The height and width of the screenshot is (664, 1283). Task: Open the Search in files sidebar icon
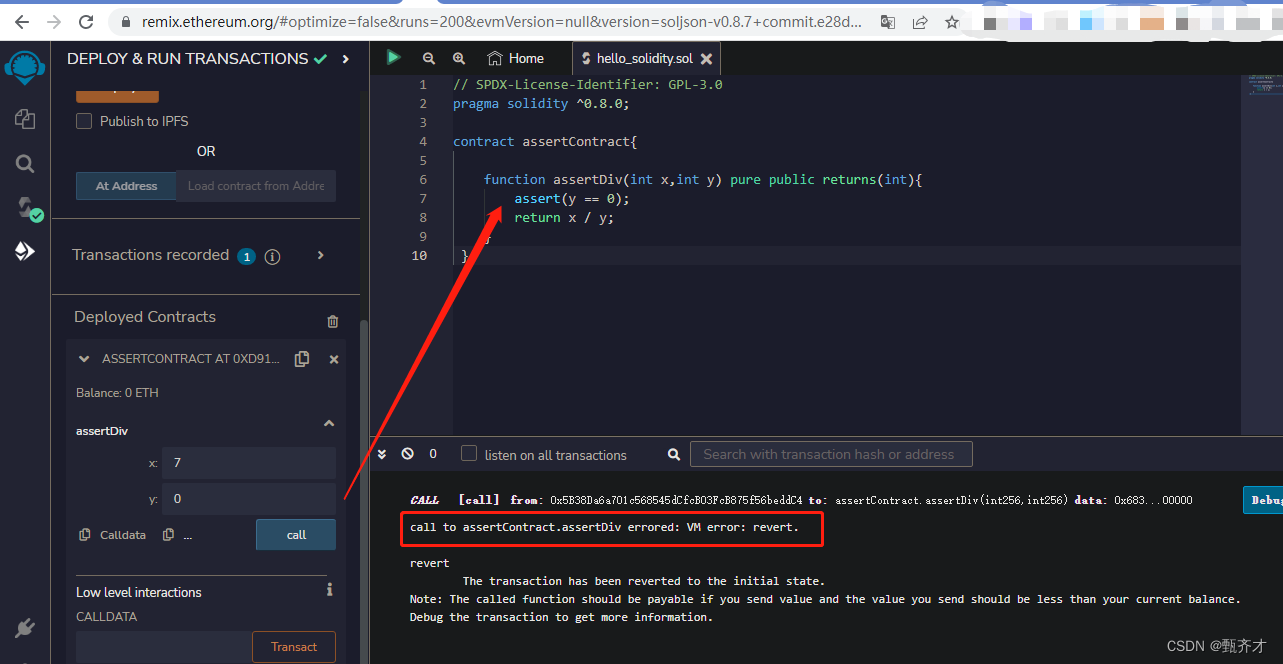(x=25, y=163)
